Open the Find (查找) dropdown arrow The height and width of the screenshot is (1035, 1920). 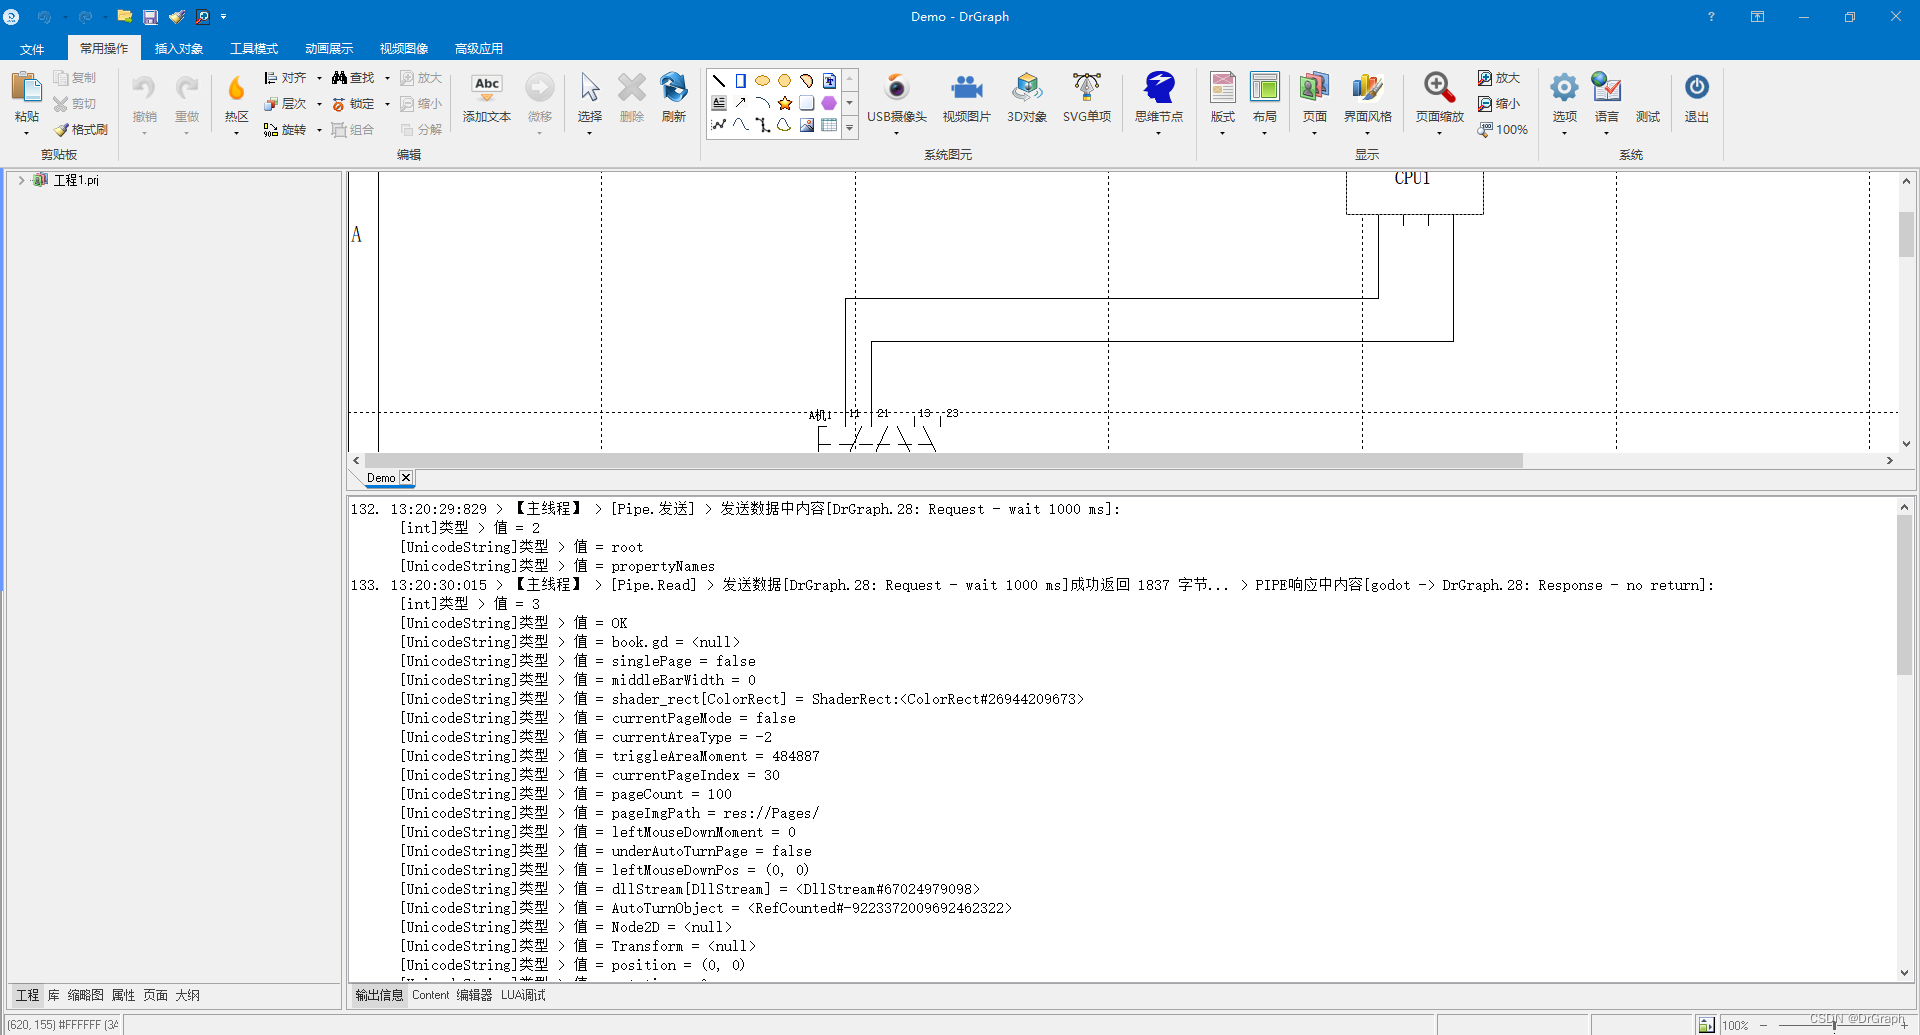(x=387, y=78)
